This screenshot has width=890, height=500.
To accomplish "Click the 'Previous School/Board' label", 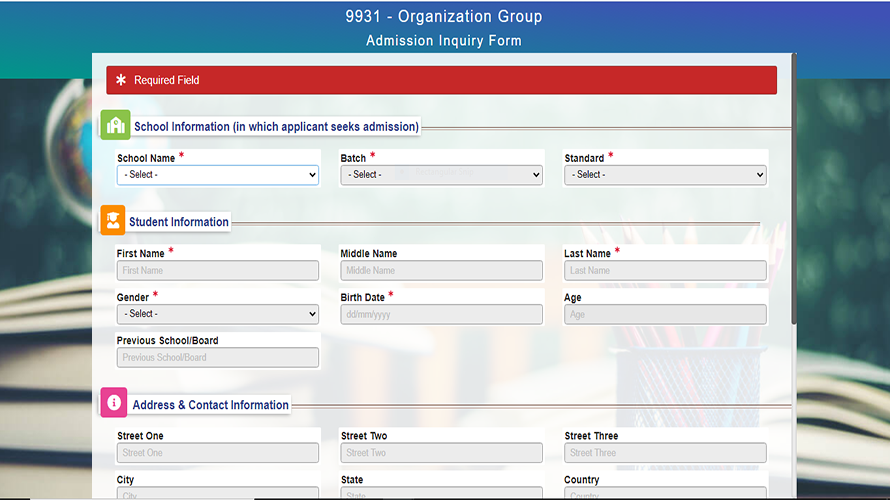I will click(x=167, y=341).
